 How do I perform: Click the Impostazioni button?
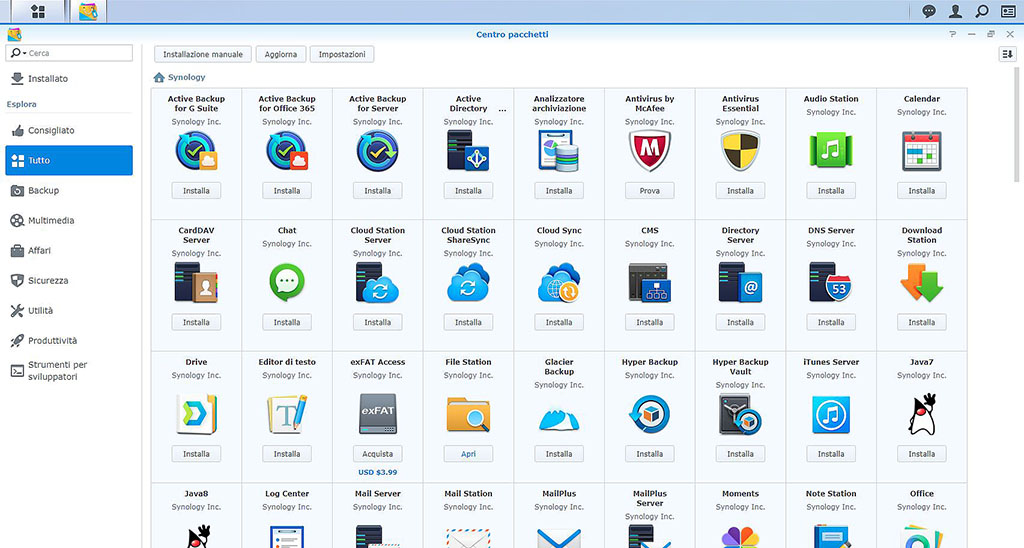[342, 54]
